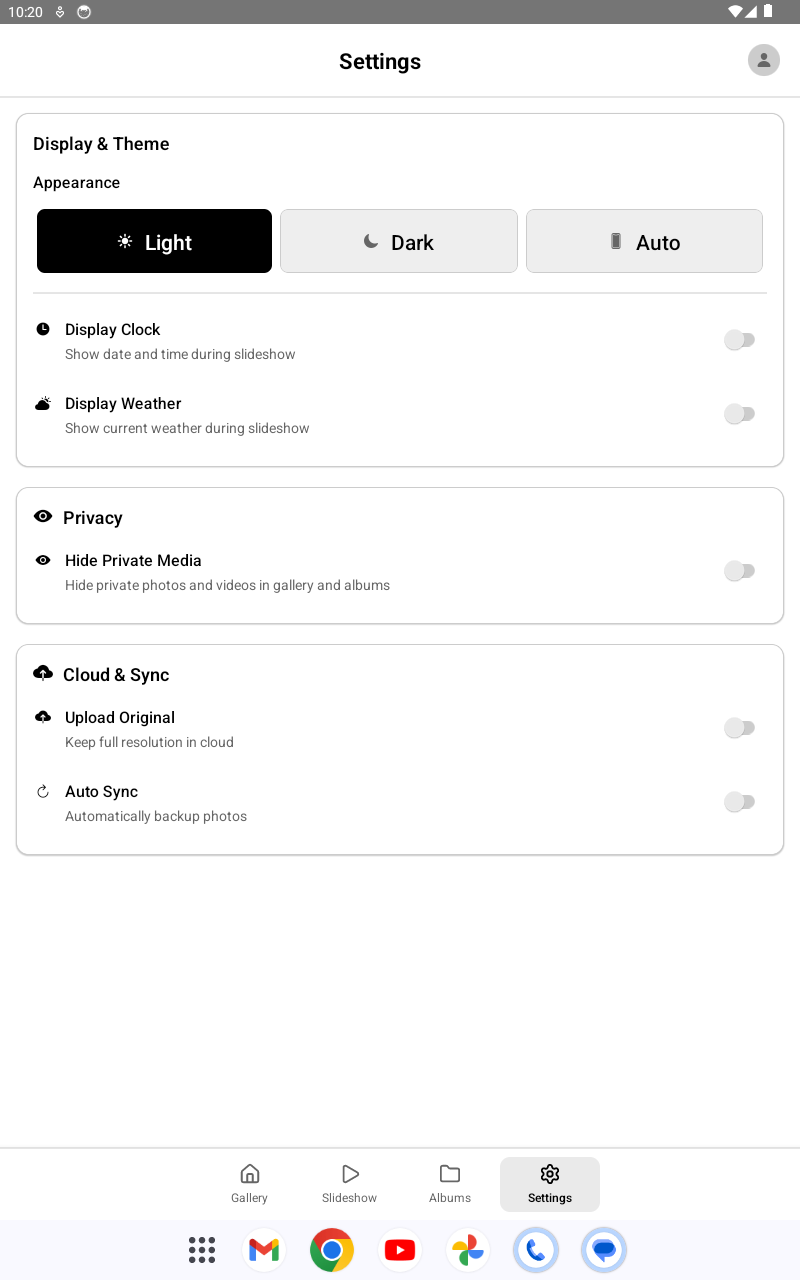The image size is (800, 1280).
Task: Enable the Display Clock toggle
Action: (740, 340)
